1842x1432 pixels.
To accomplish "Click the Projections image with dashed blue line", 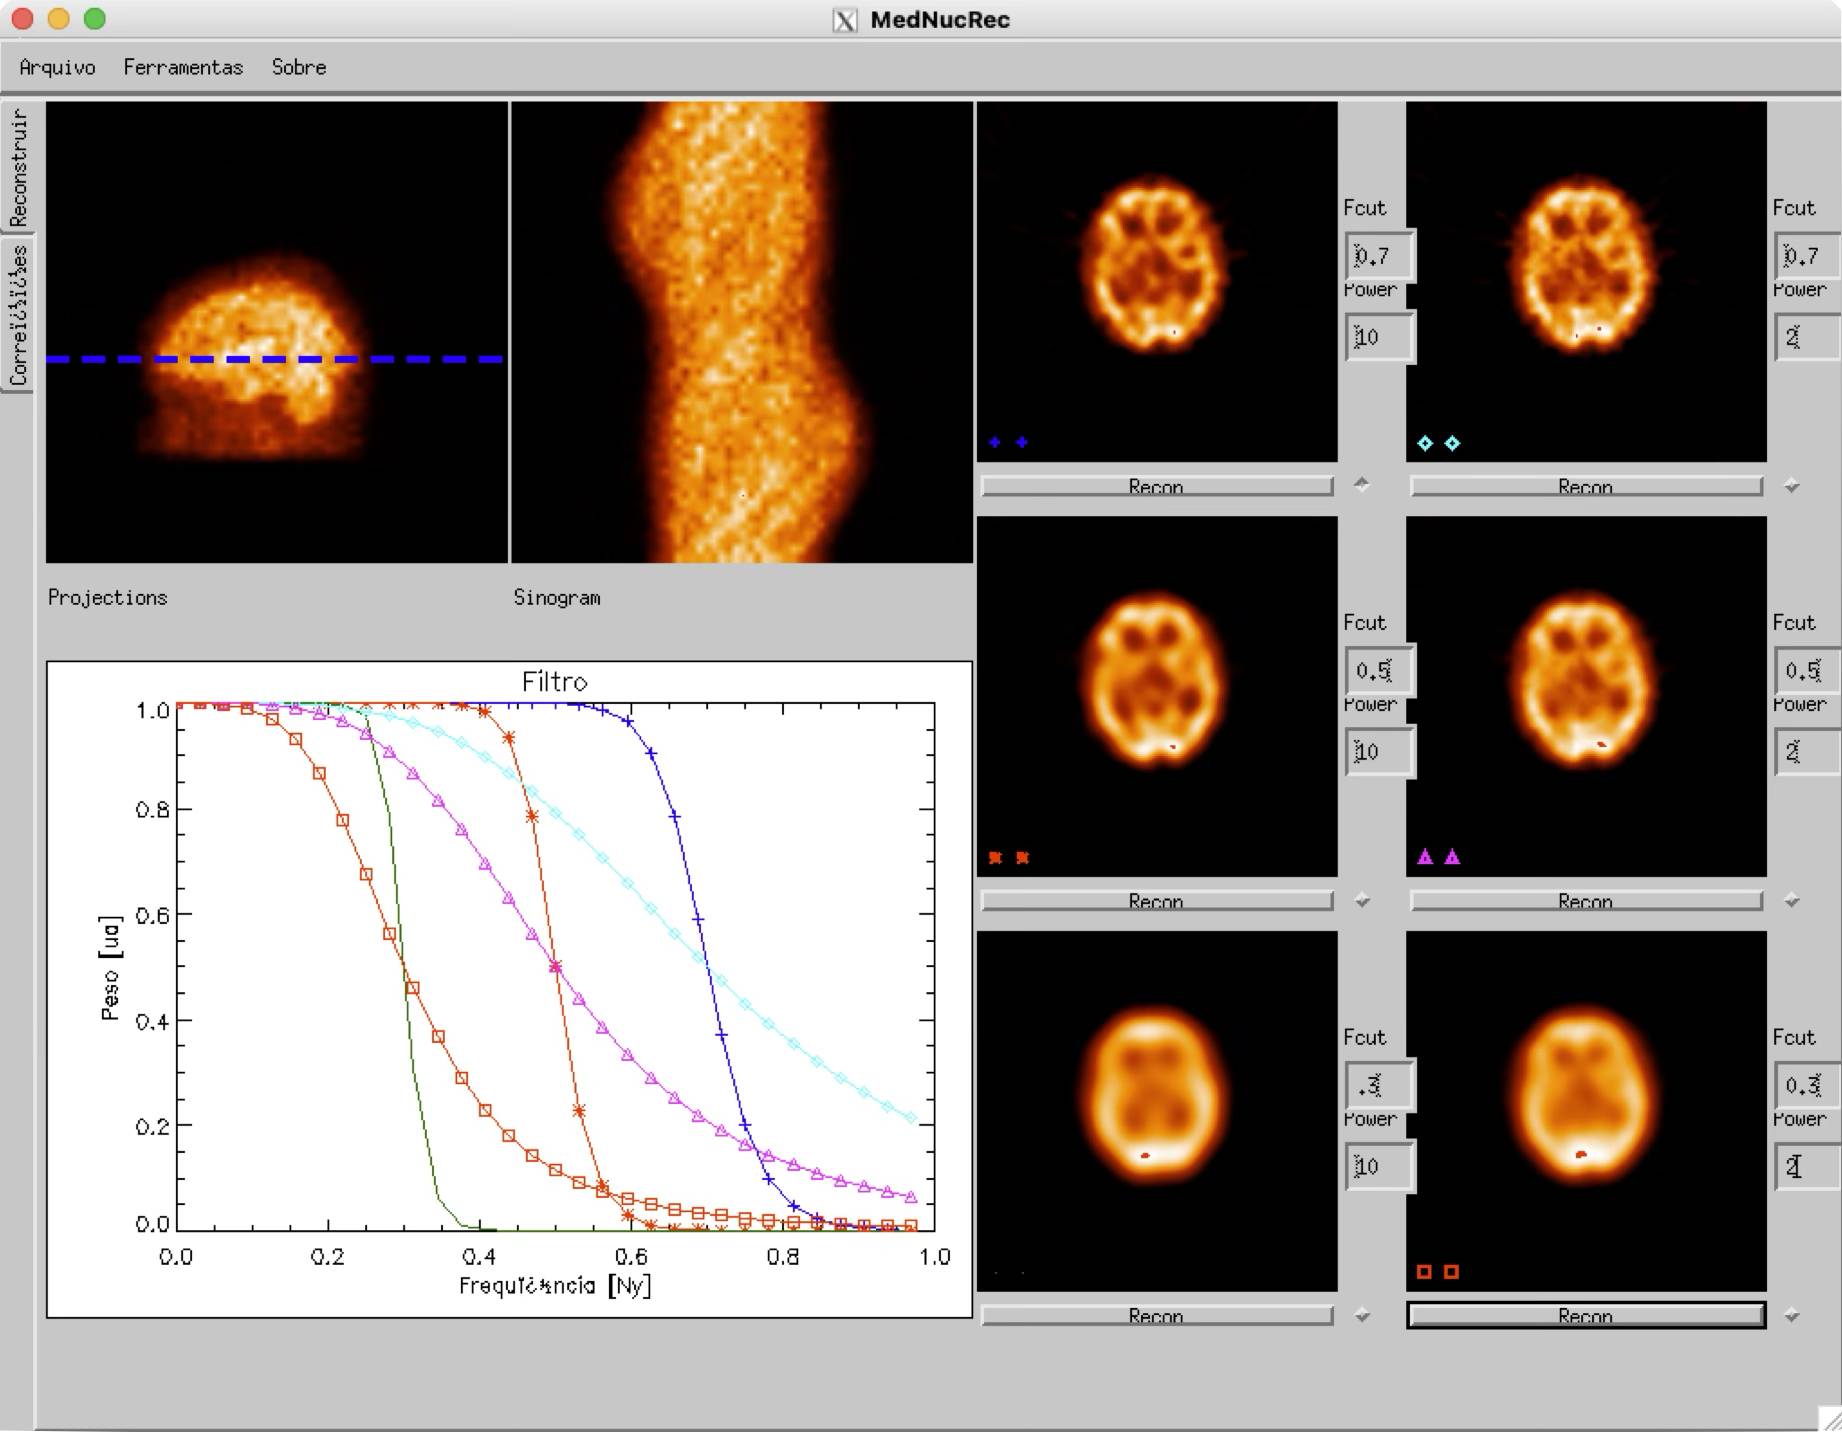I will (277, 332).
